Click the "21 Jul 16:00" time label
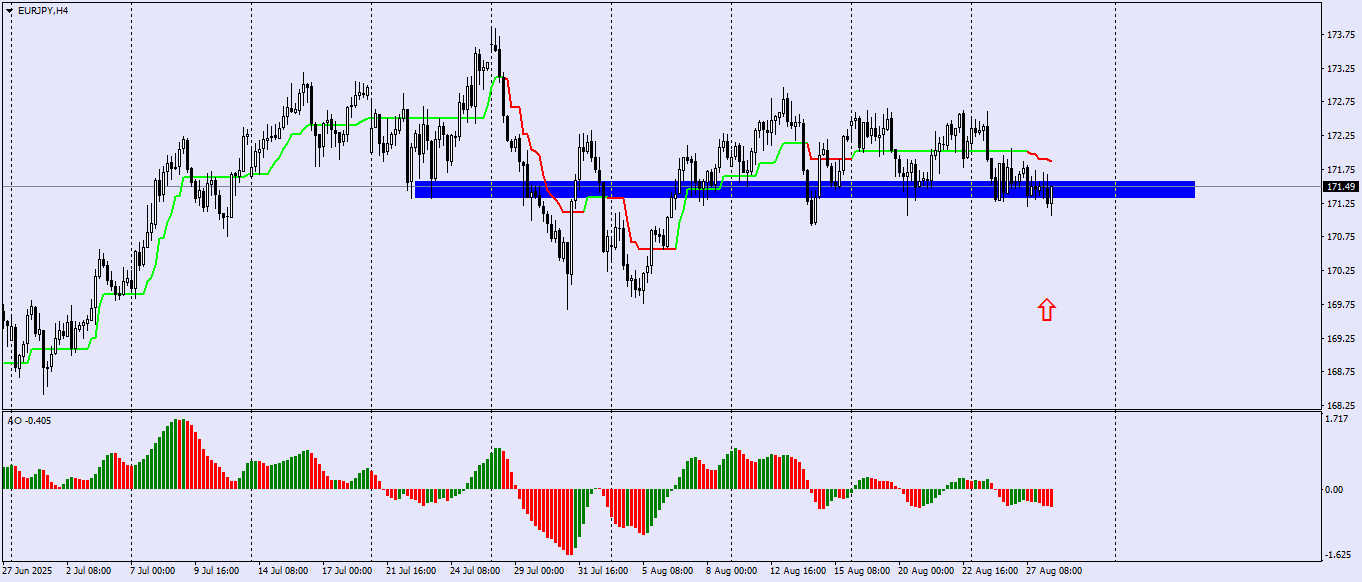 pos(410,572)
